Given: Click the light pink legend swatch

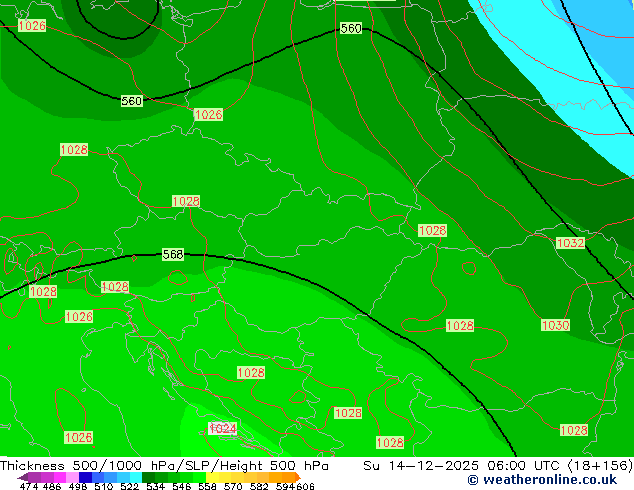Looking at the screenshot, I should tap(72, 477).
